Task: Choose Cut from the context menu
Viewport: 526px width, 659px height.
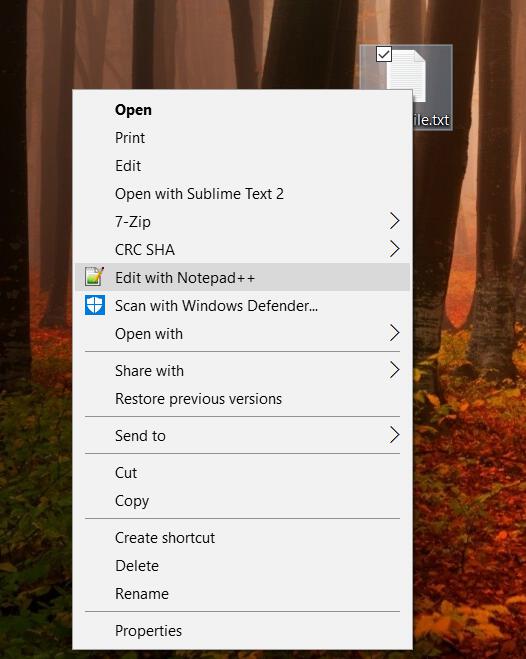Action: [x=242, y=473]
